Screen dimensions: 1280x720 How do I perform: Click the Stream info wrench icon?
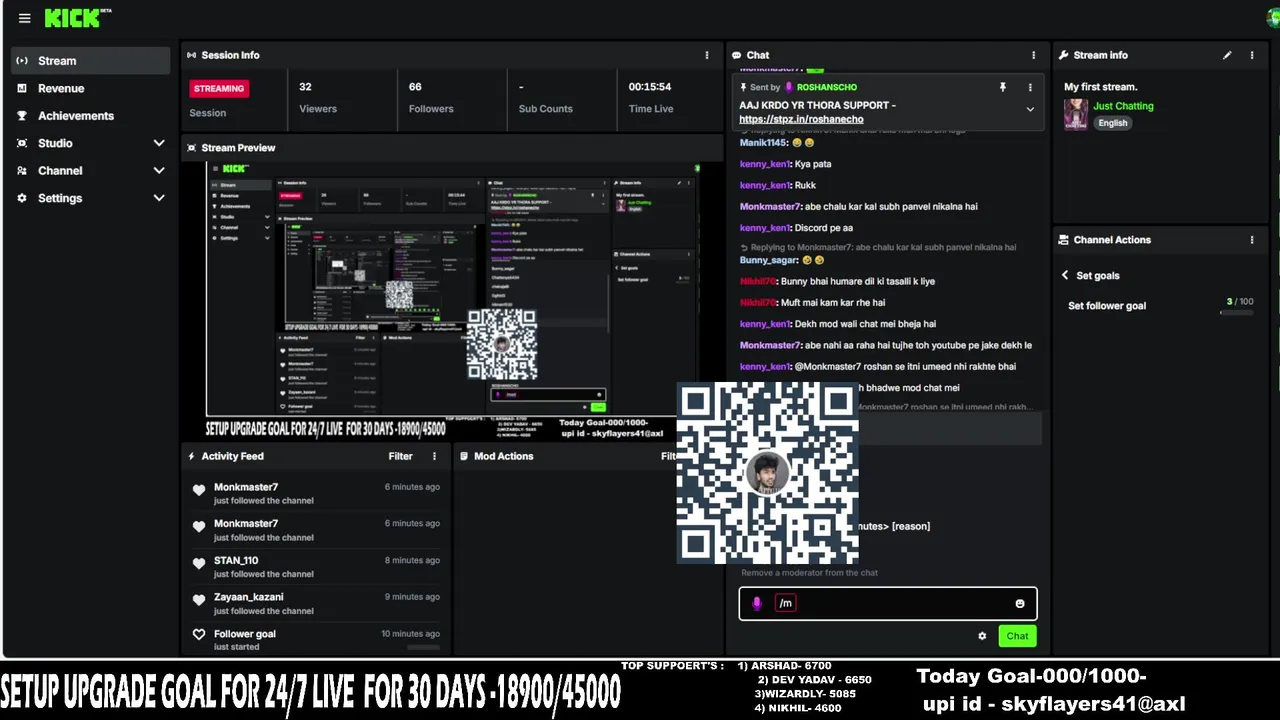tap(1064, 55)
